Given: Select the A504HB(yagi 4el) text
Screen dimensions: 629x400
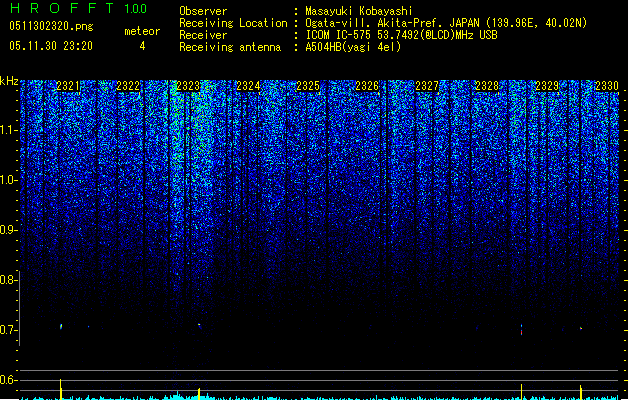Looking at the screenshot, I should tap(353, 47).
